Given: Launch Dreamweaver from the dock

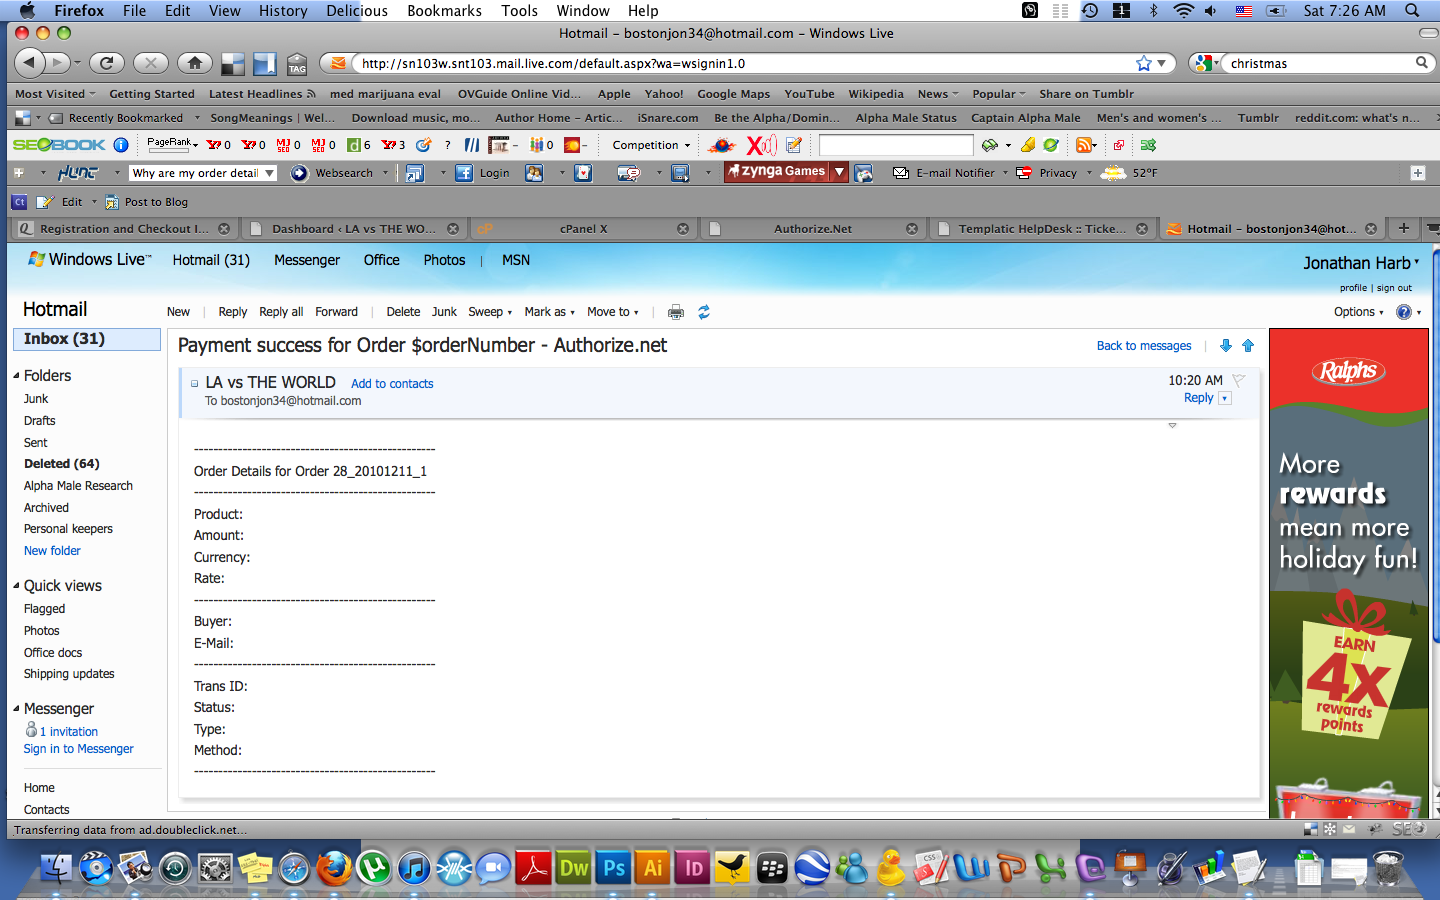Looking at the screenshot, I should pyautogui.click(x=574, y=867).
